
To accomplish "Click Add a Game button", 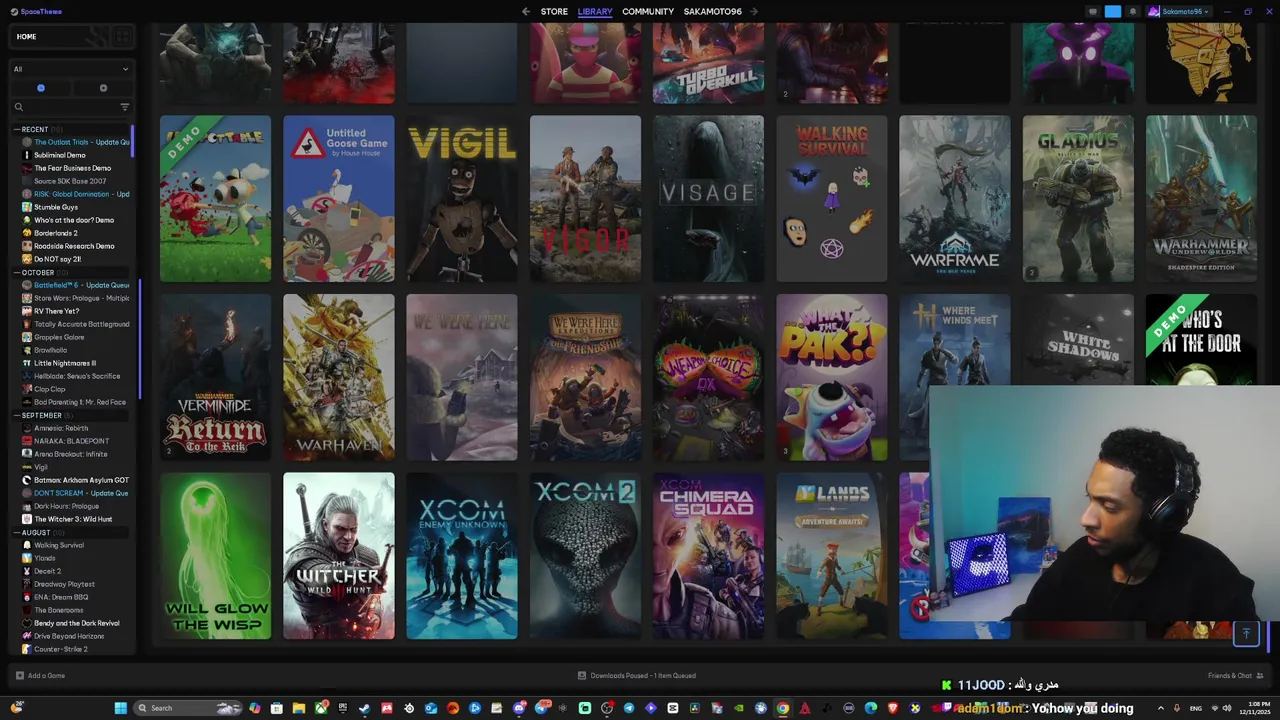I will pyautogui.click(x=40, y=675).
